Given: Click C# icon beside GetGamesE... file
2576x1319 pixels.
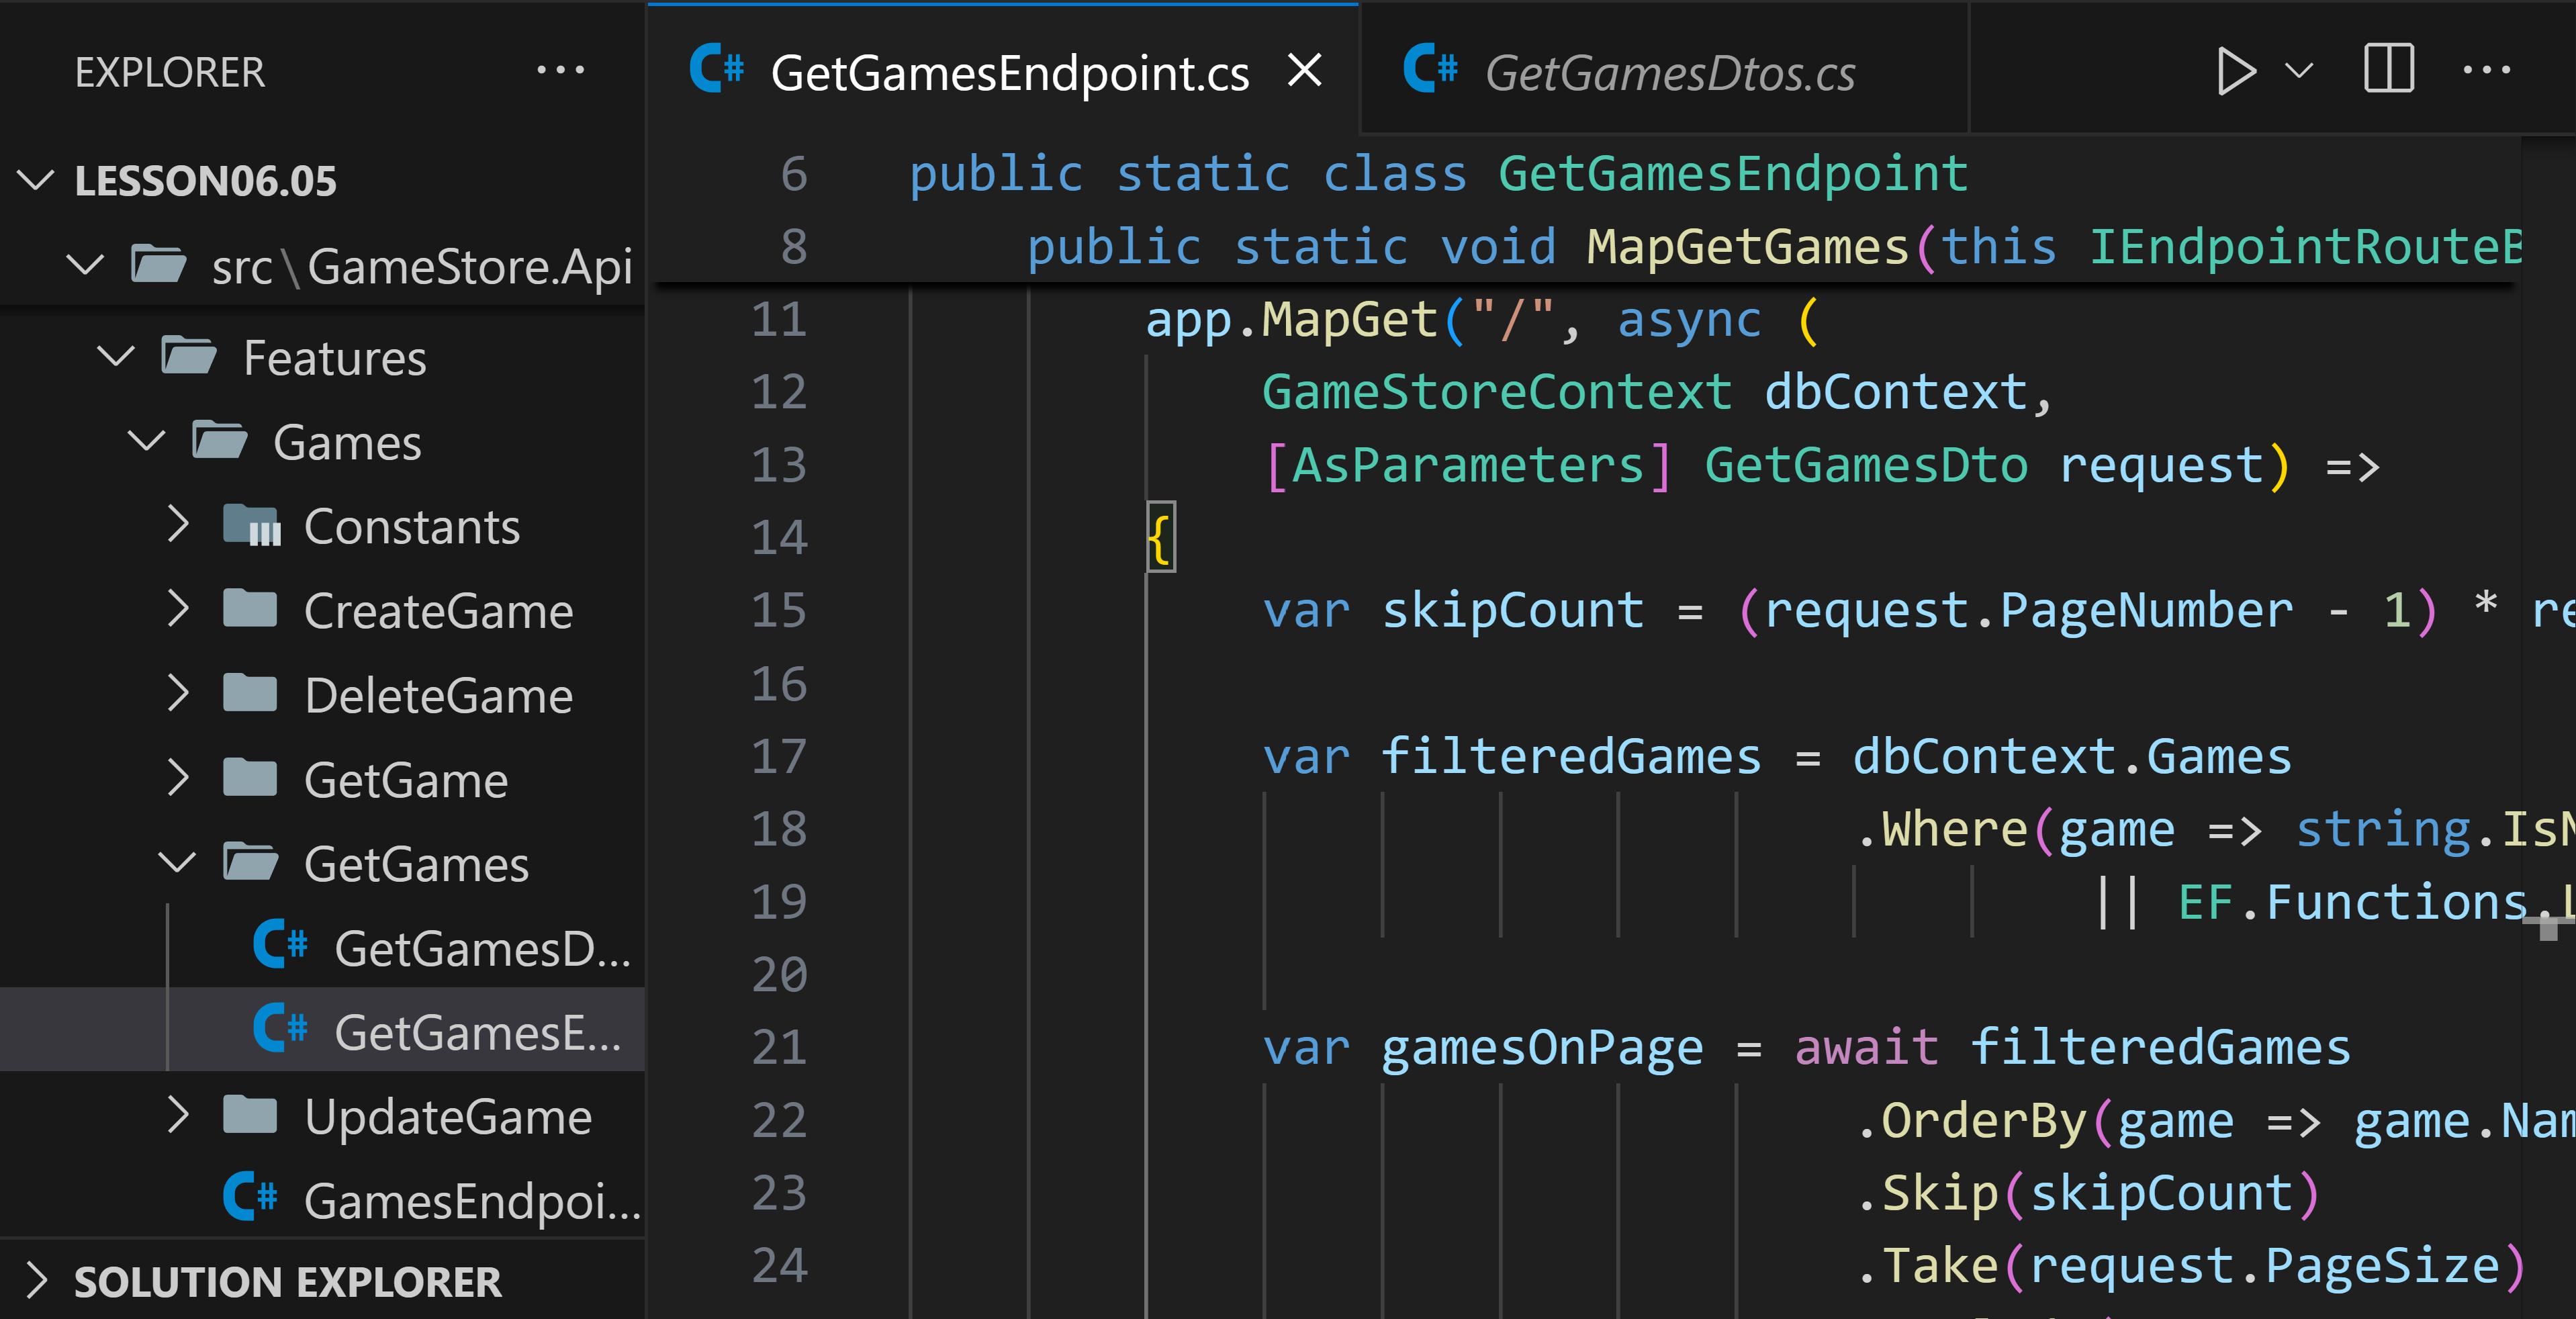Looking at the screenshot, I should click(x=281, y=1028).
